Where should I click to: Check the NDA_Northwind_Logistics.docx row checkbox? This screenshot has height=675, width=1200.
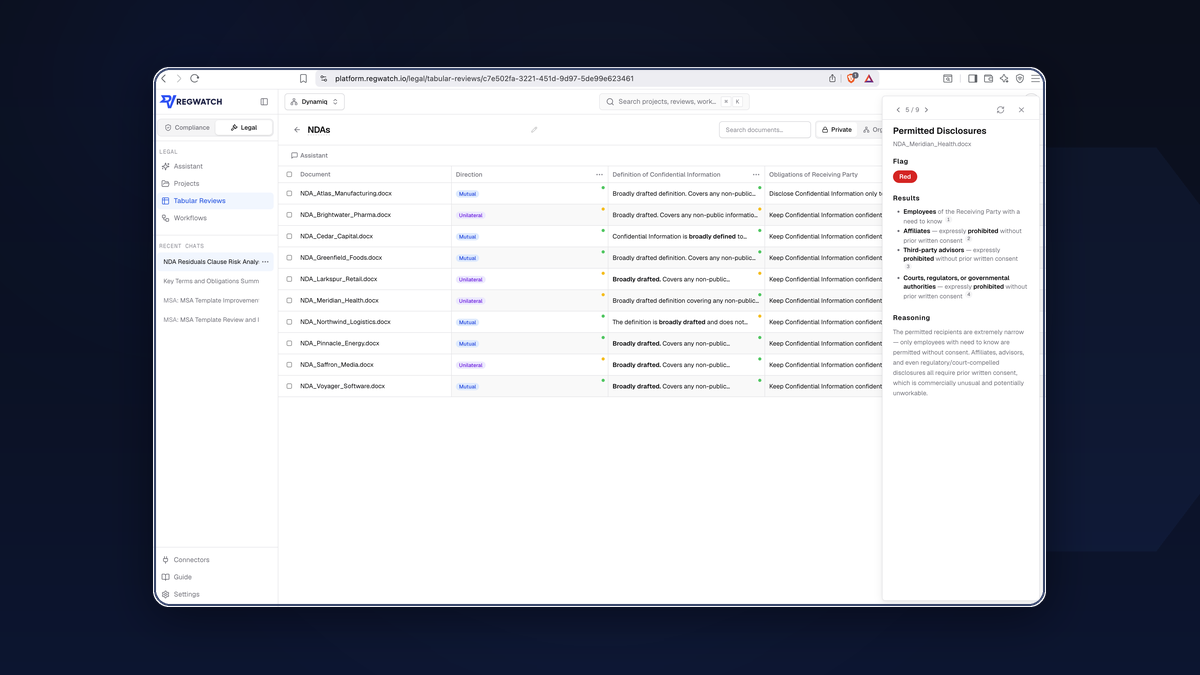[x=290, y=322]
